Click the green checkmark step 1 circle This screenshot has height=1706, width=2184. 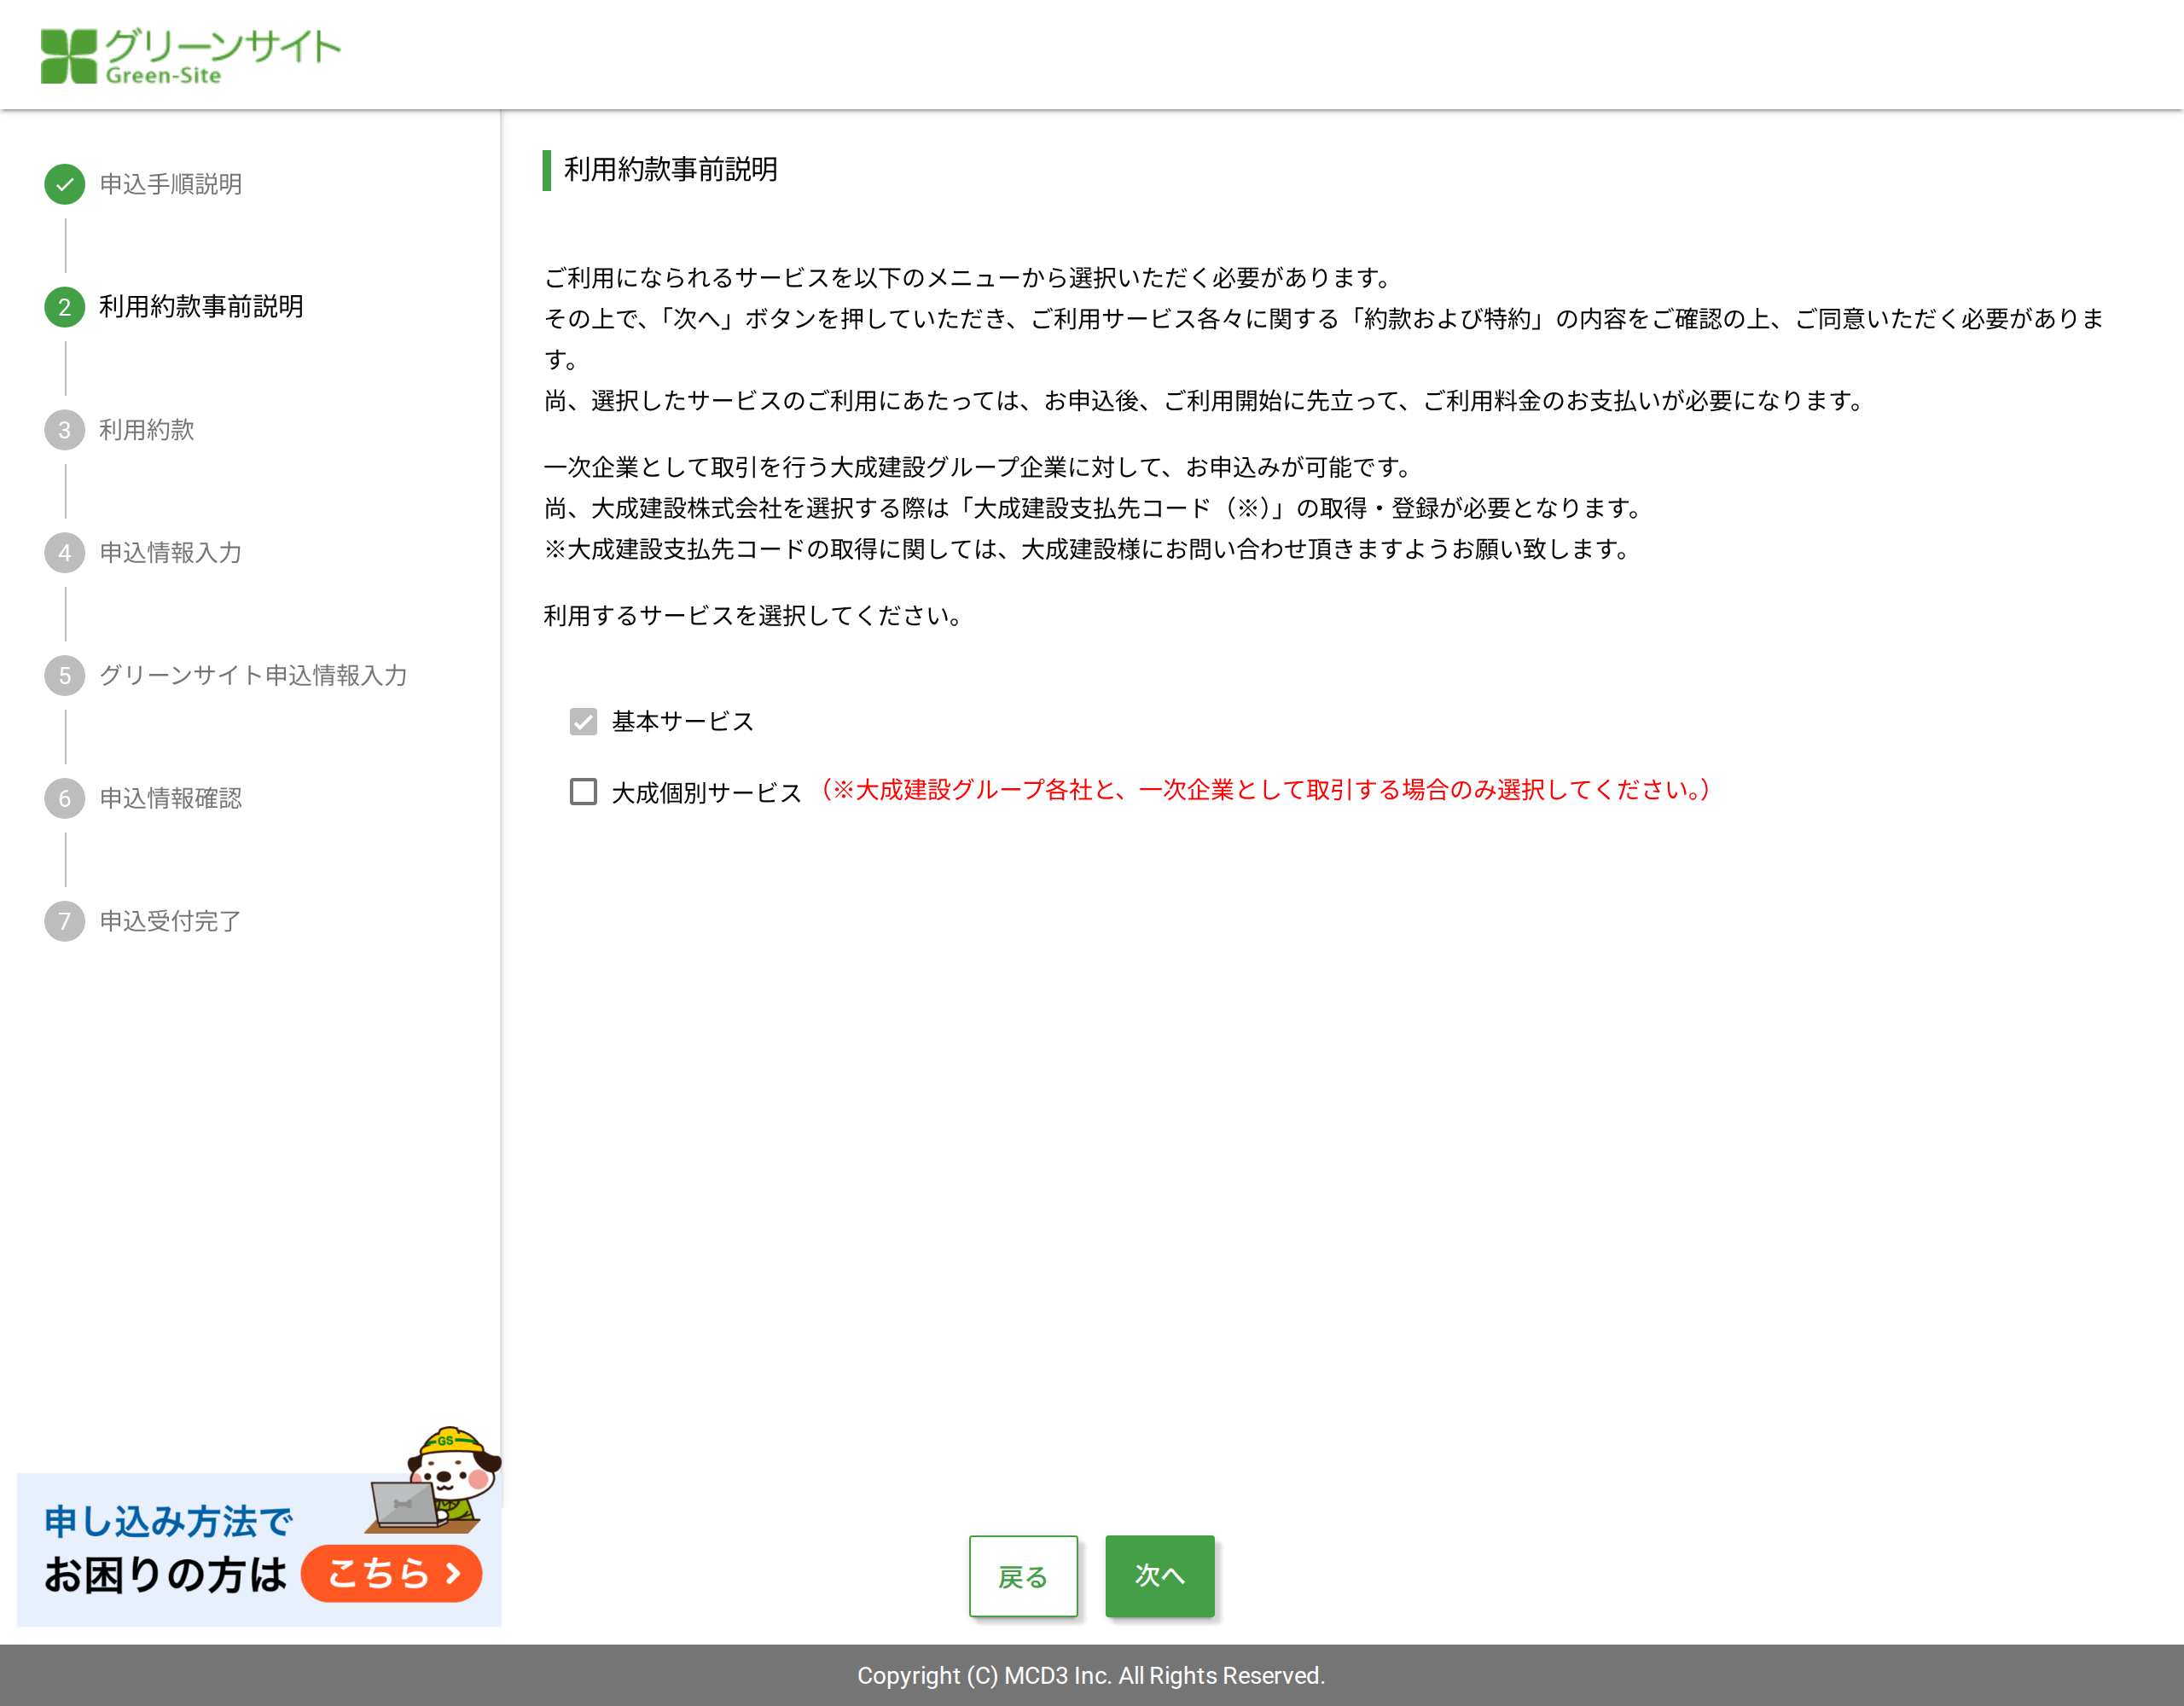tap(65, 184)
